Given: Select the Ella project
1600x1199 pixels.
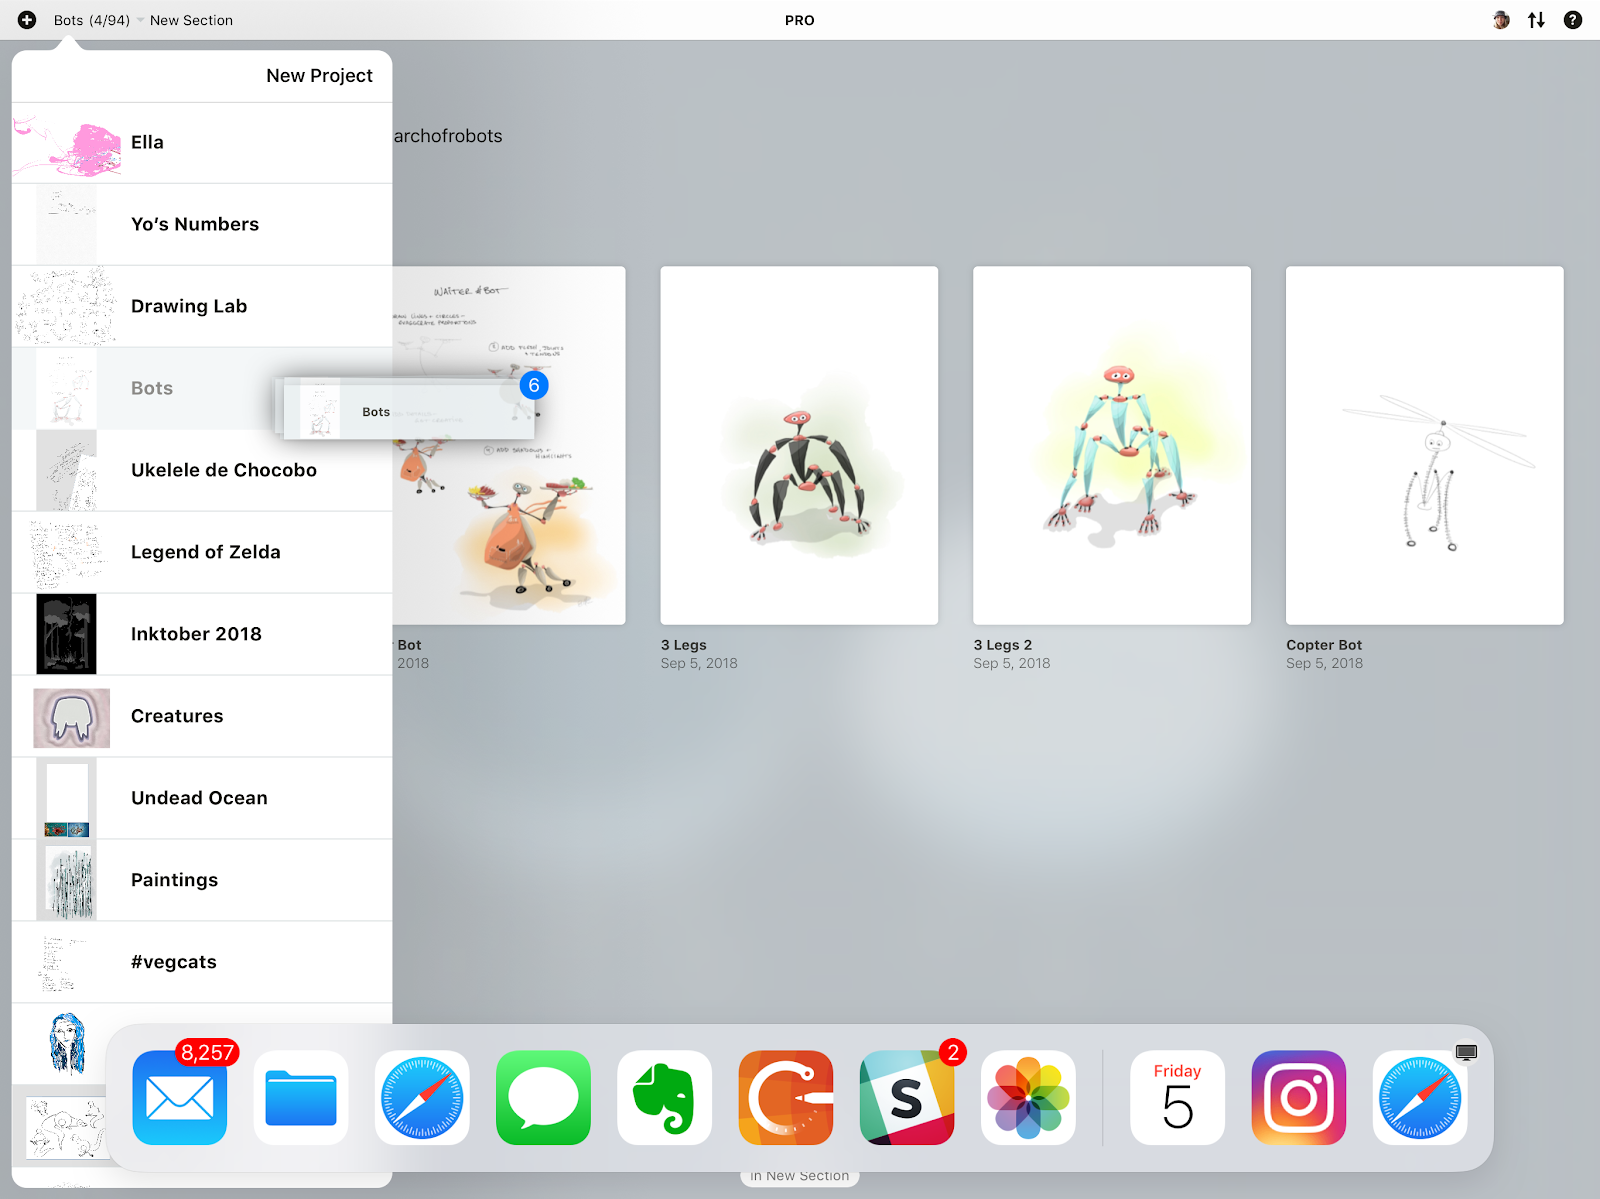Looking at the screenshot, I should (x=202, y=143).
